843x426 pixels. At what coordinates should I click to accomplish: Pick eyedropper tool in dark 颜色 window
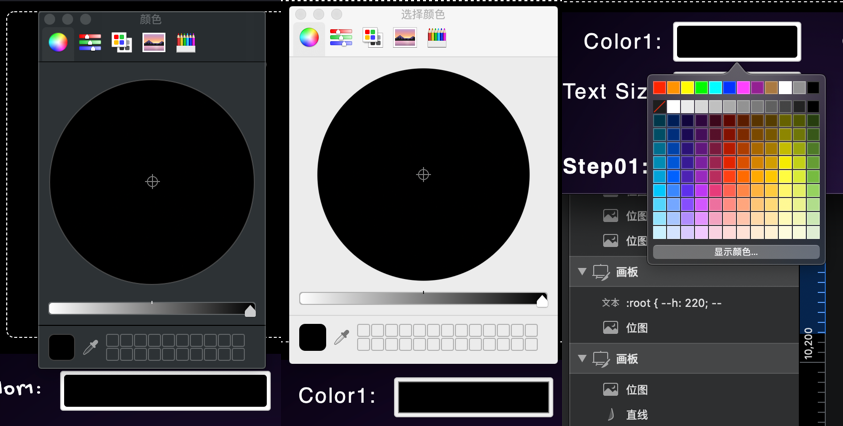pyautogui.click(x=90, y=347)
